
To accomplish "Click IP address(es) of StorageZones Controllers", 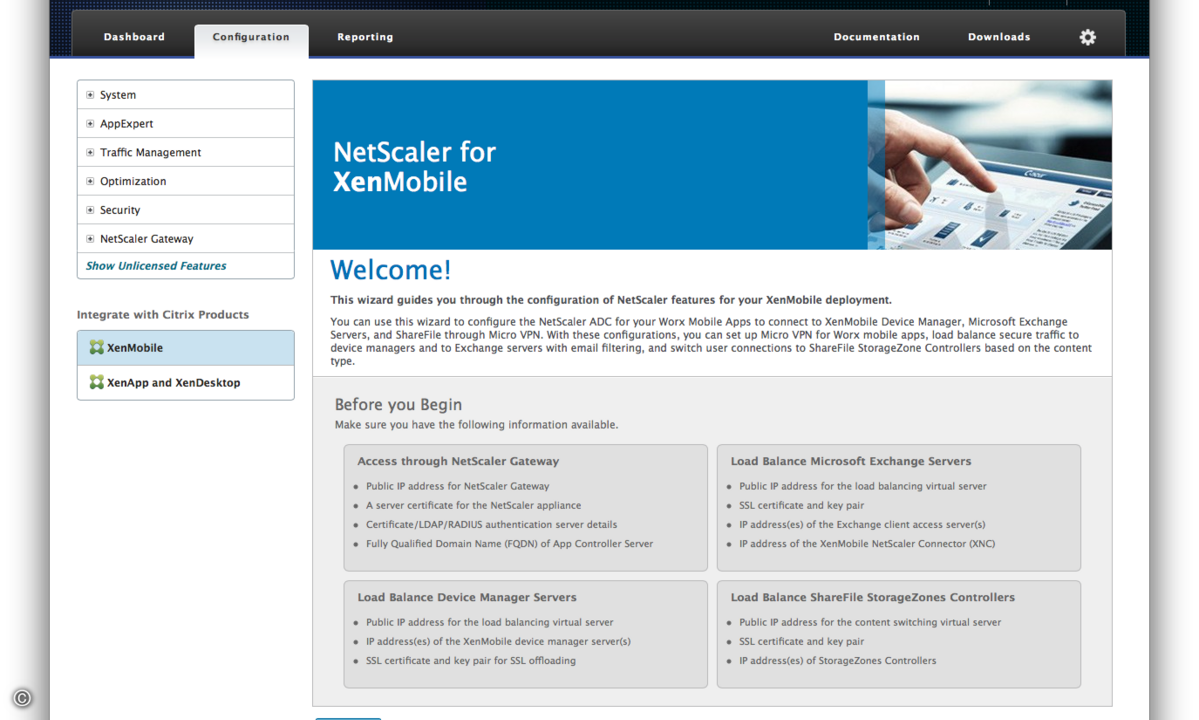I will tap(837, 660).
